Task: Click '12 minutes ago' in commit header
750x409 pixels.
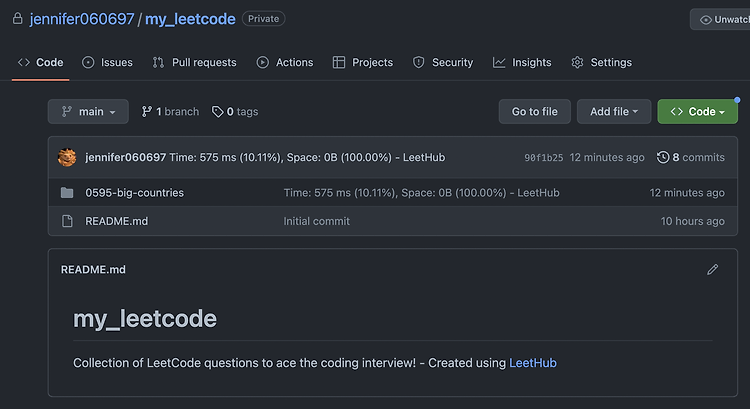Action: tap(607, 157)
